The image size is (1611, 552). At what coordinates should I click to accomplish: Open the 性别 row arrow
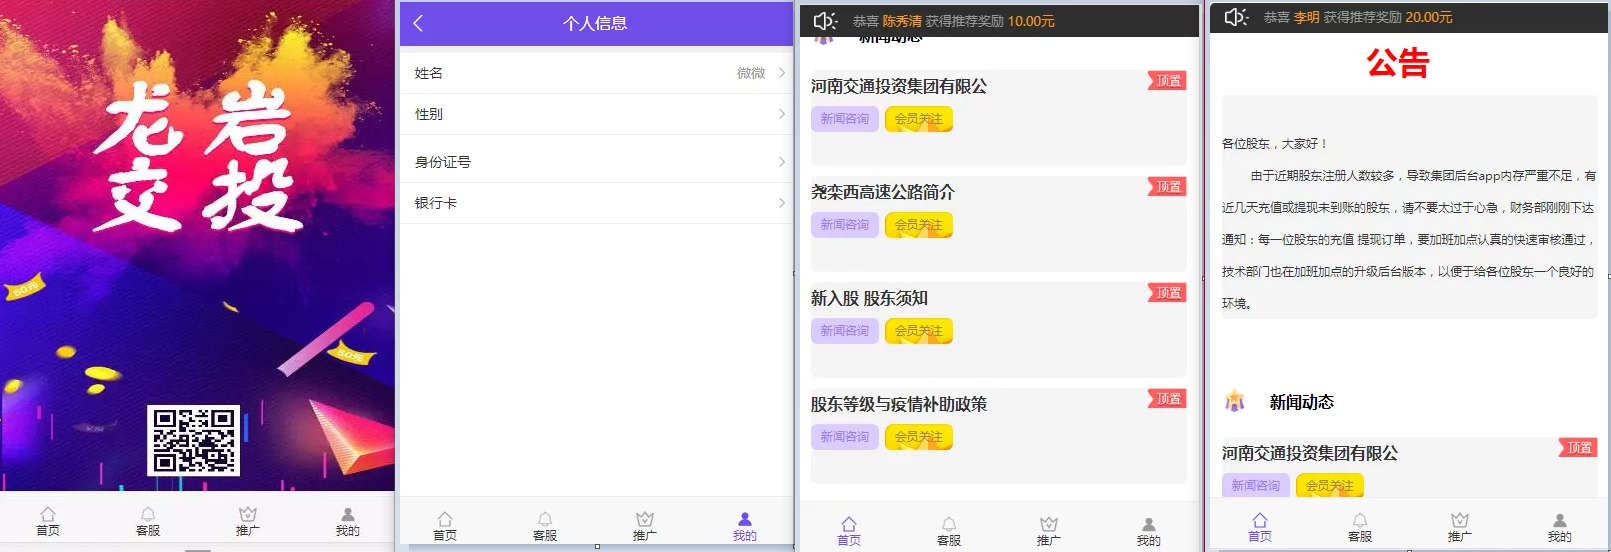782,114
